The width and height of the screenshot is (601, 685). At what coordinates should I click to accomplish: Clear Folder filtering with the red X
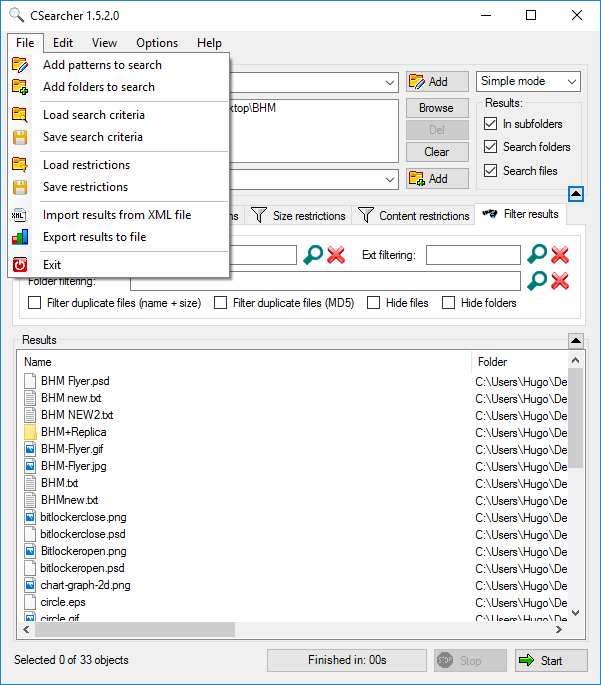(560, 281)
